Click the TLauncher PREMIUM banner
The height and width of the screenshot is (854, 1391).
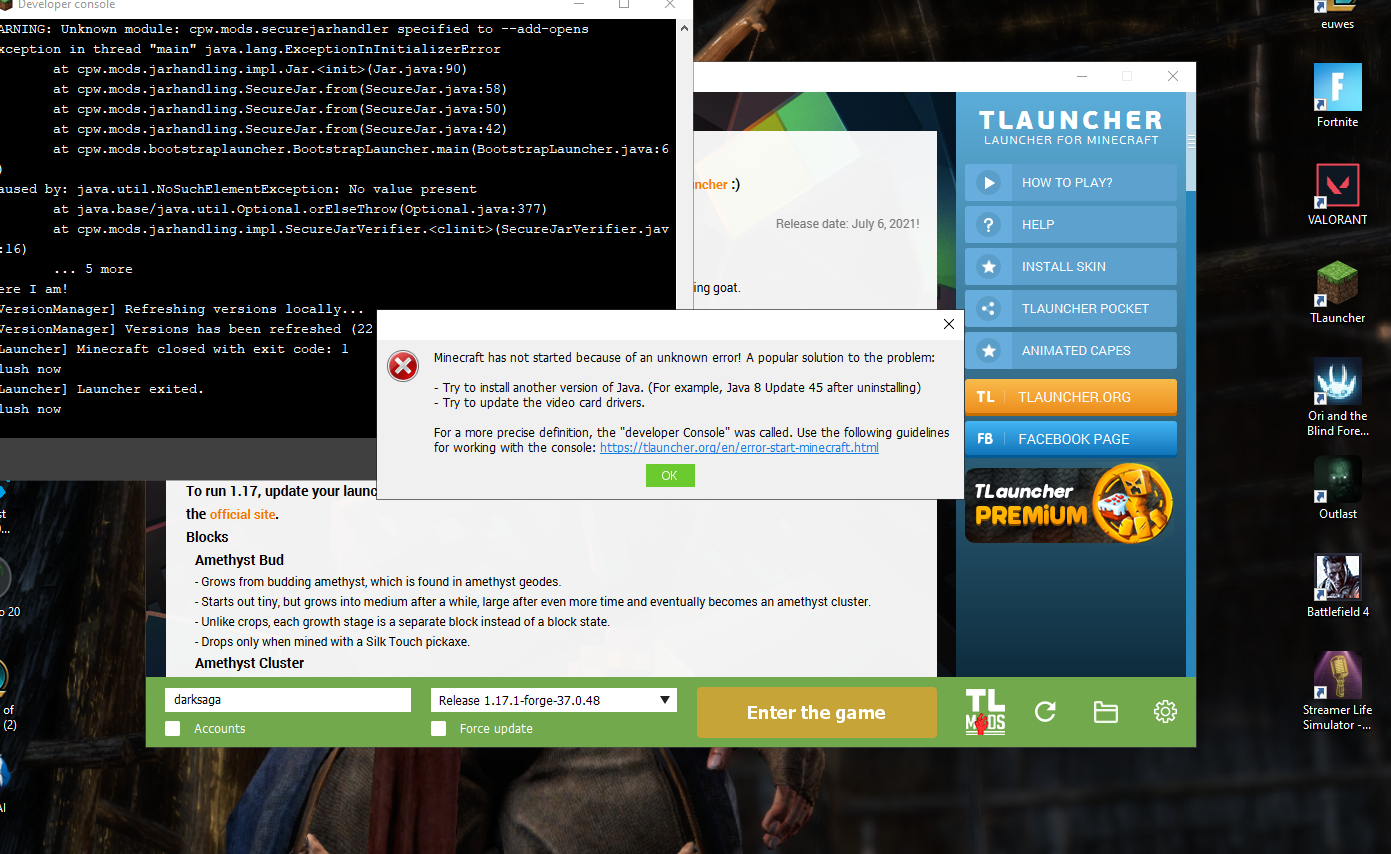point(1070,503)
